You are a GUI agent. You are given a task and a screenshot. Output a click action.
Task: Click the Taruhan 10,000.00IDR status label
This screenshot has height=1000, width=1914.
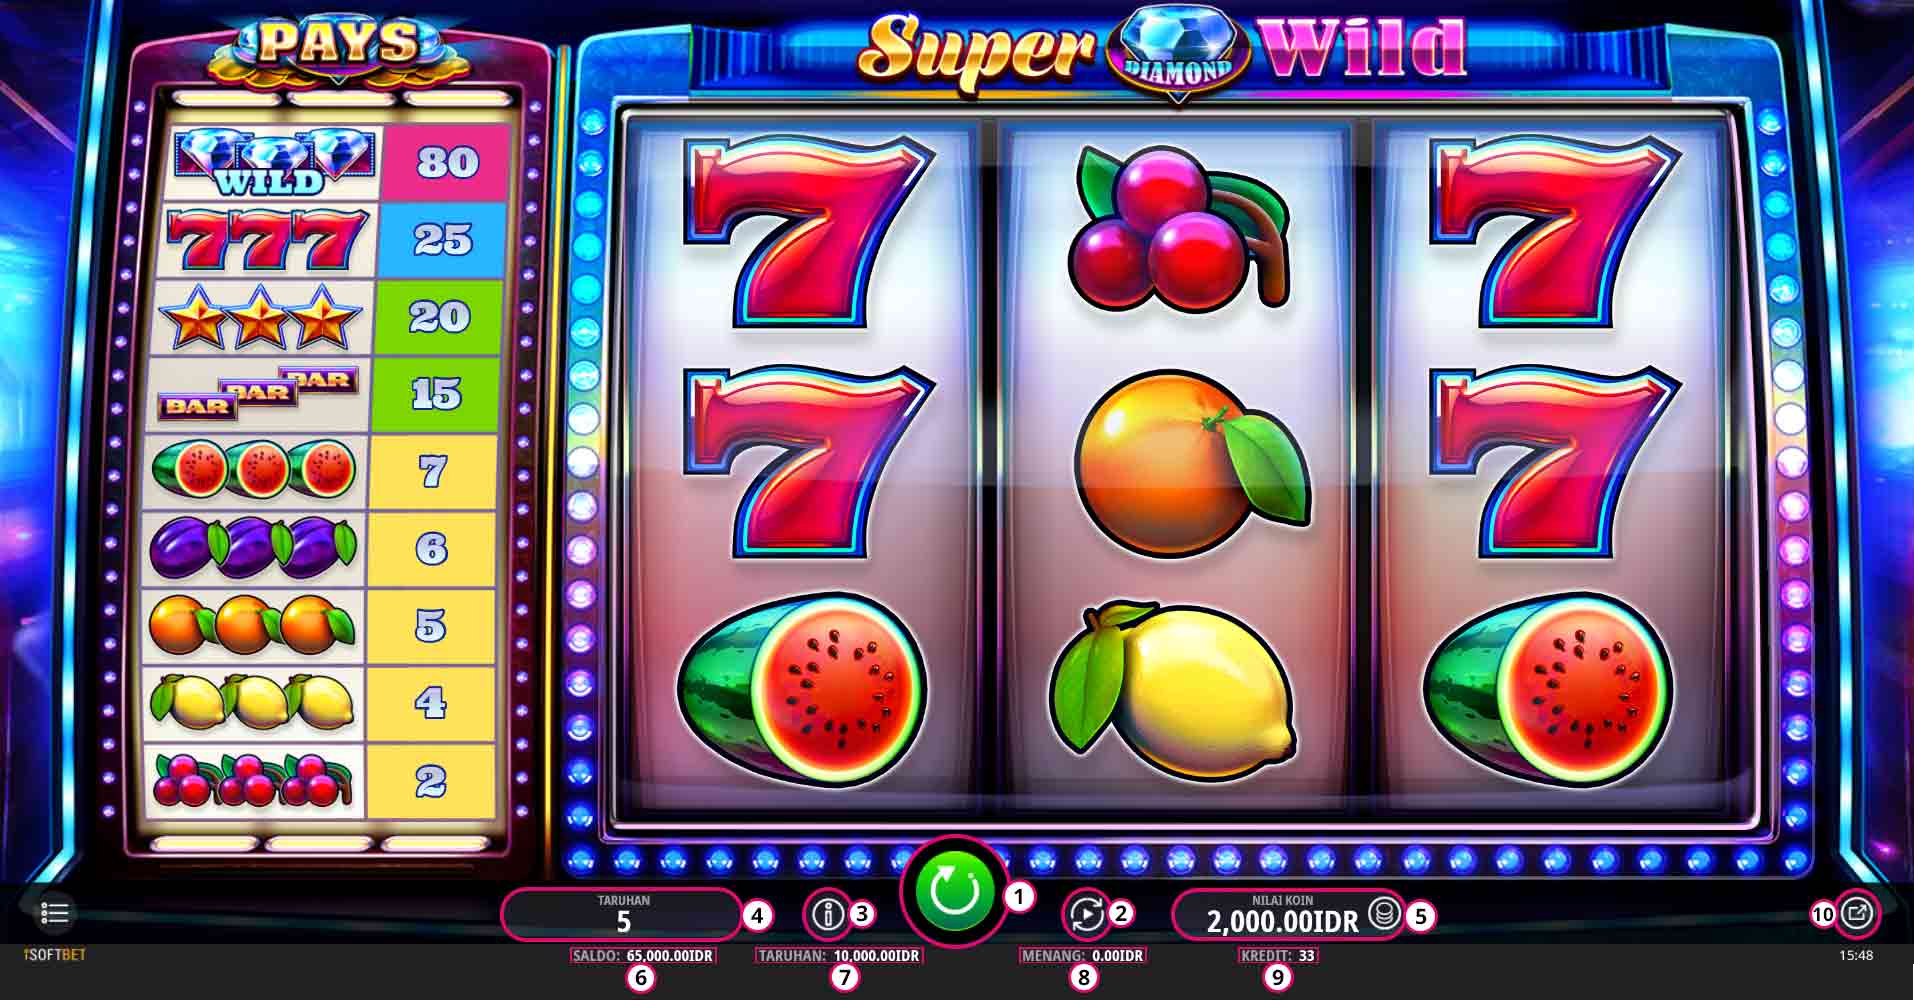coord(838,956)
